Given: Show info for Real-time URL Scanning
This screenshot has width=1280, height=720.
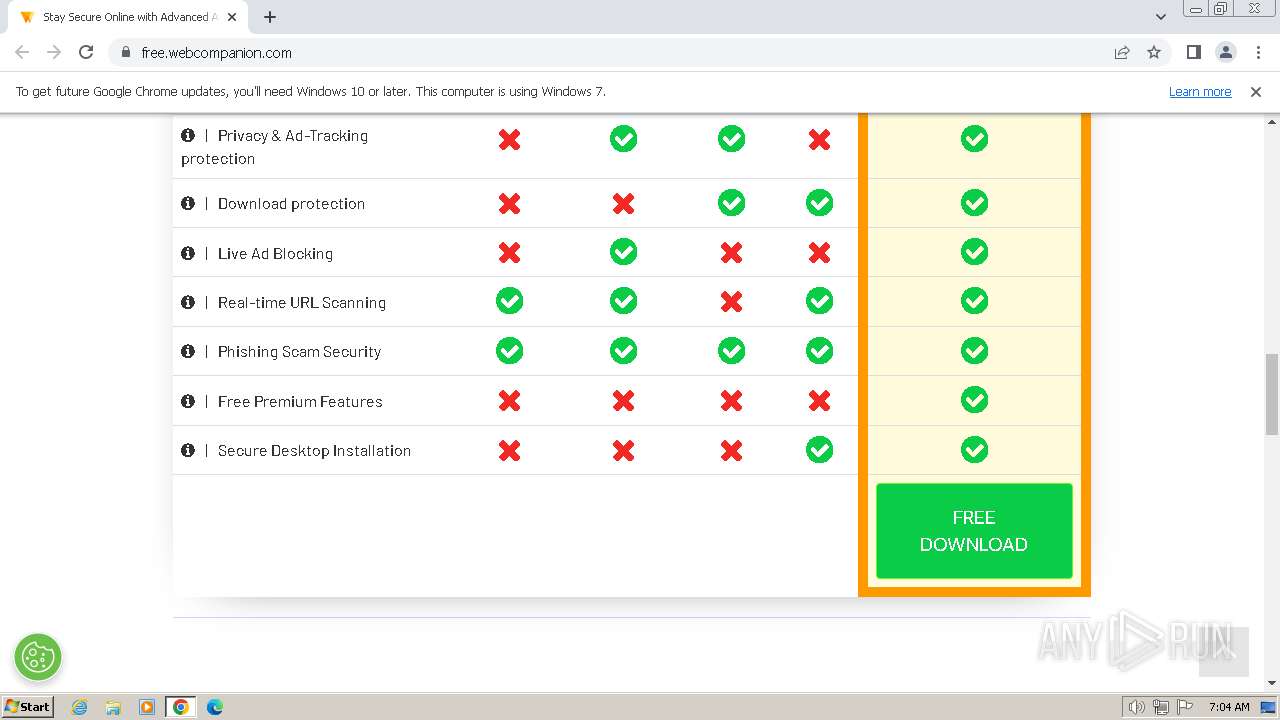Looking at the screenshot, I should [187, 302].
